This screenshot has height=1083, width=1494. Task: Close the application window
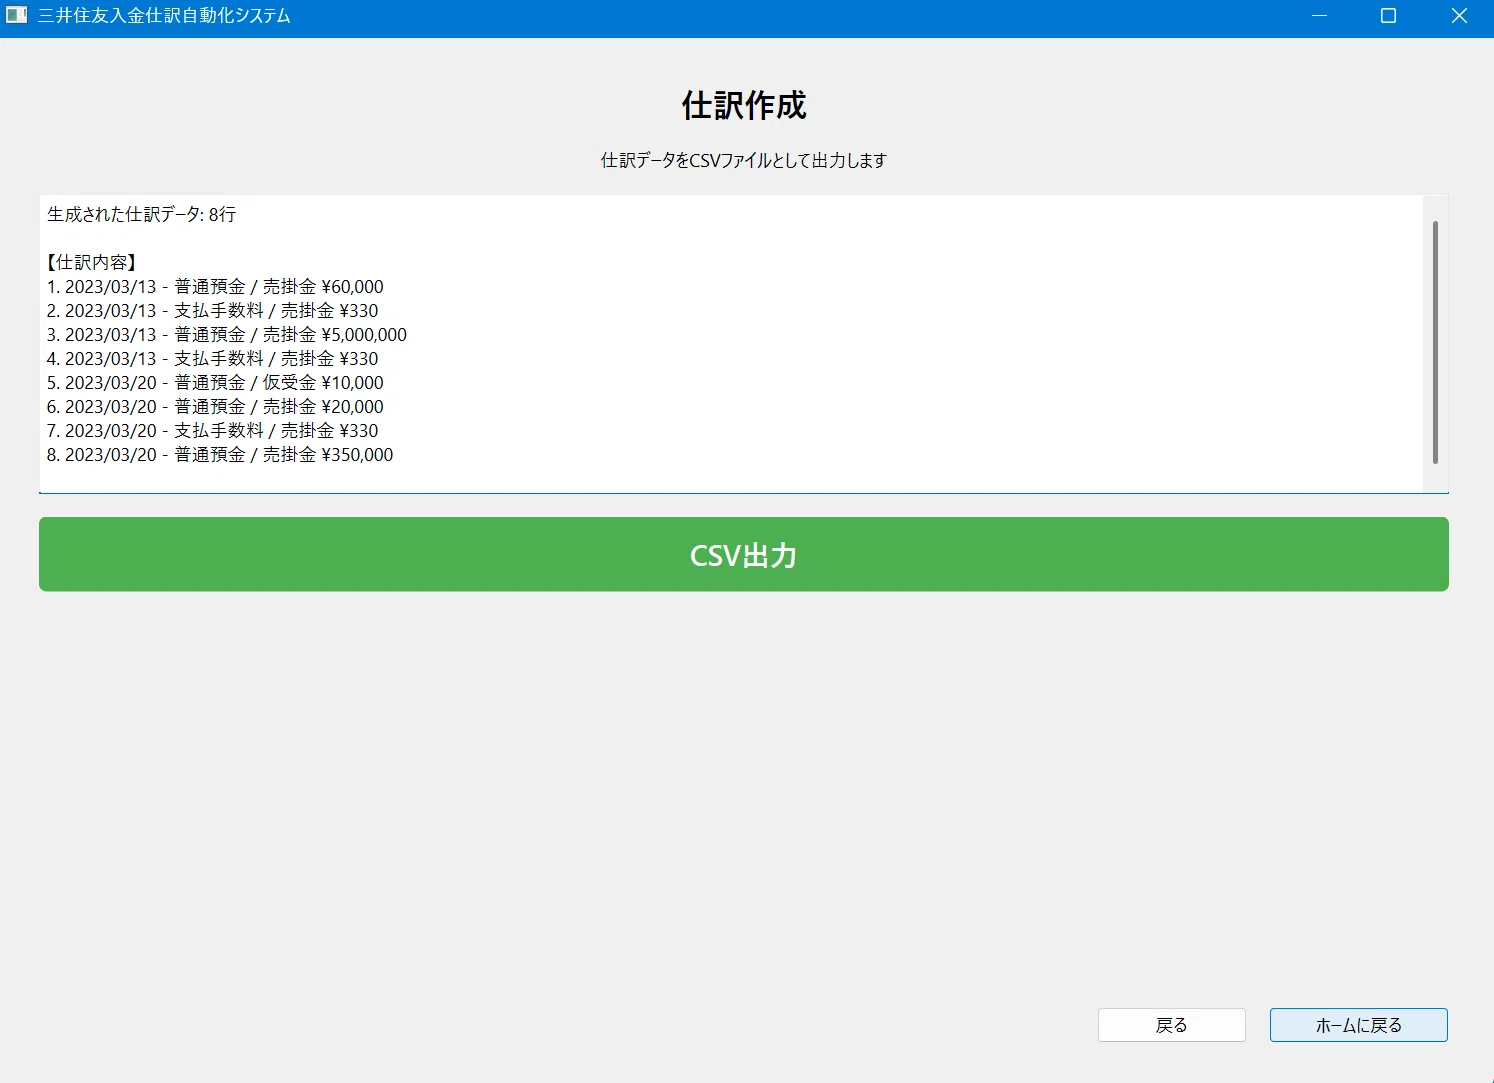(1459, 16)
